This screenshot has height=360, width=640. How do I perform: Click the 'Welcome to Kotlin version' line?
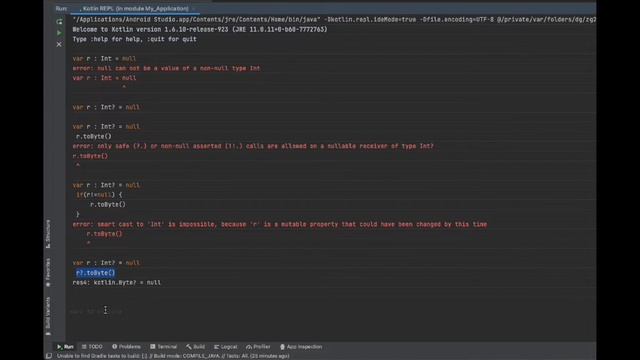200,29
